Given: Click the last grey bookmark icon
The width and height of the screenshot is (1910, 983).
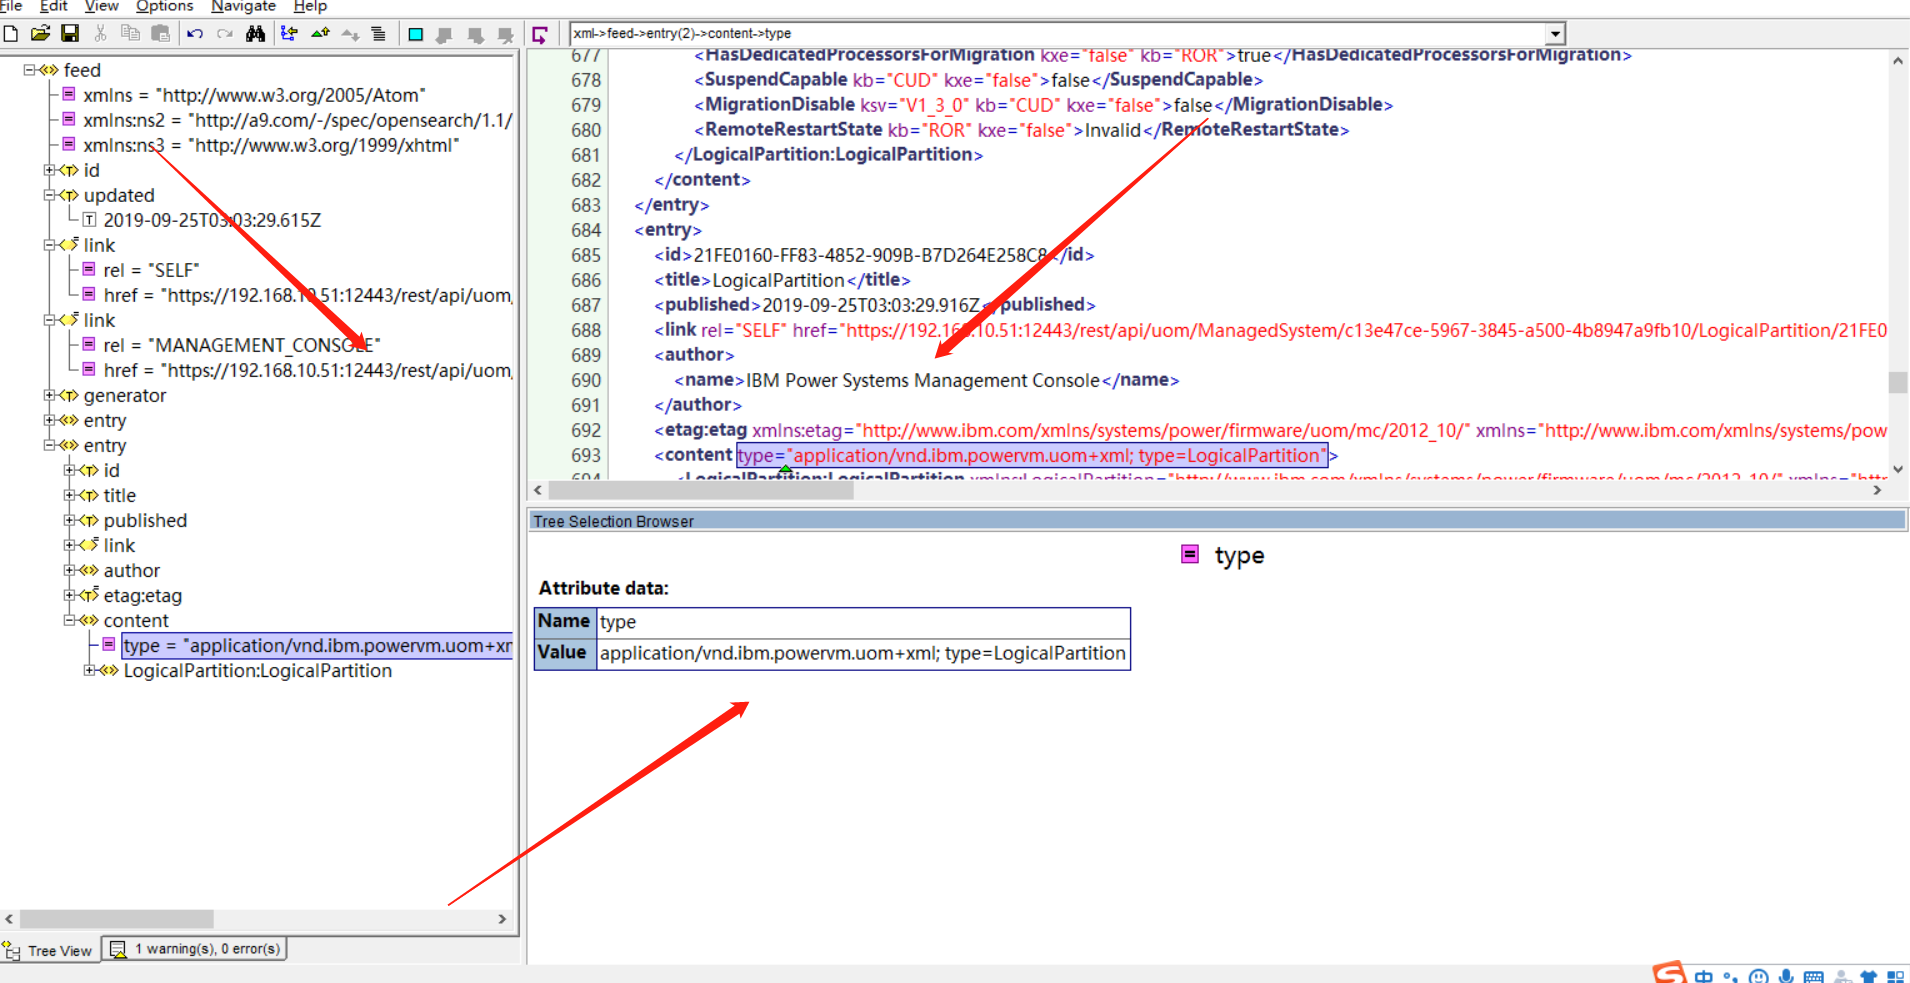Looking at the screenshot, I should (x=506, y=35).
